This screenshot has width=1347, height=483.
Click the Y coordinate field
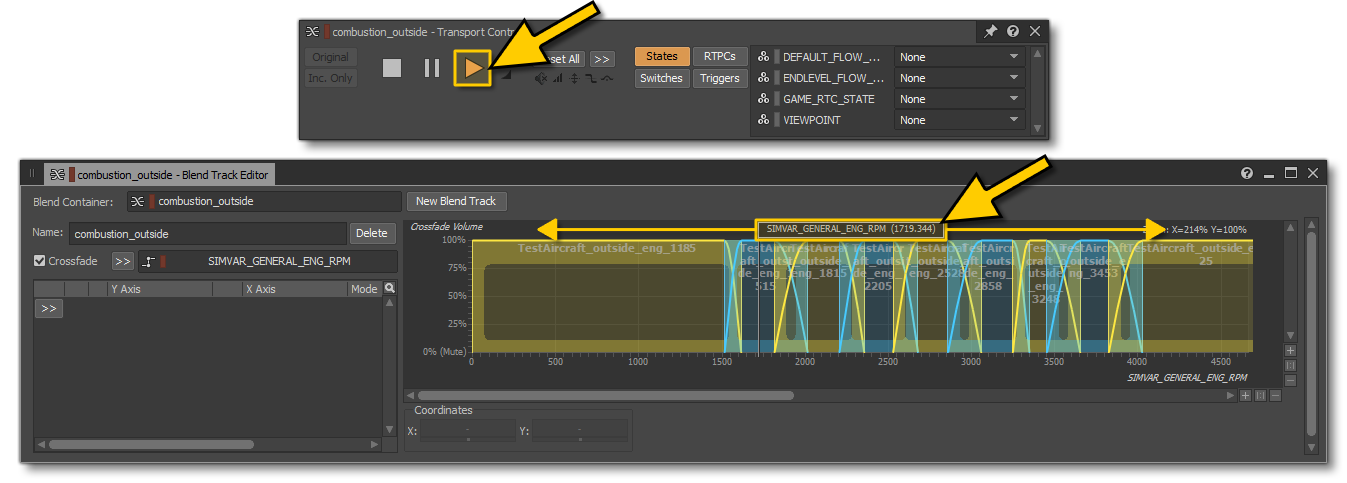[x=580, y=431]
